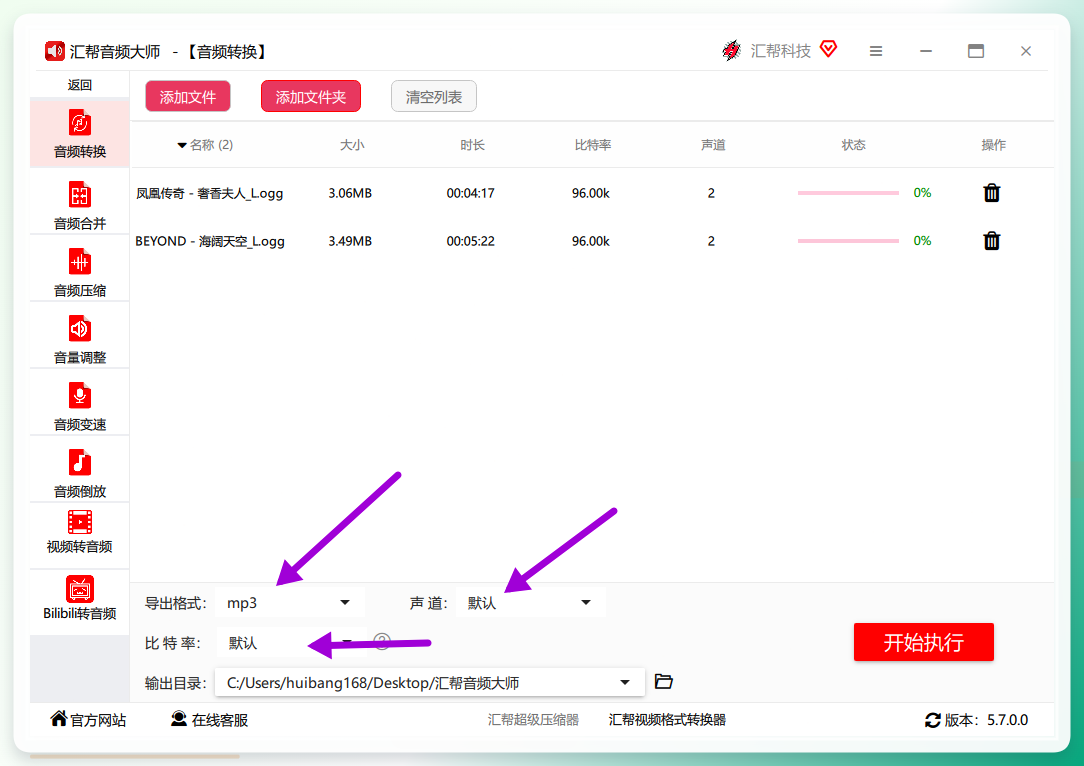The width and height of the screenshot is (1084, 766).
Task: Open 官方网站 home icon link
Action: (59, 719)
